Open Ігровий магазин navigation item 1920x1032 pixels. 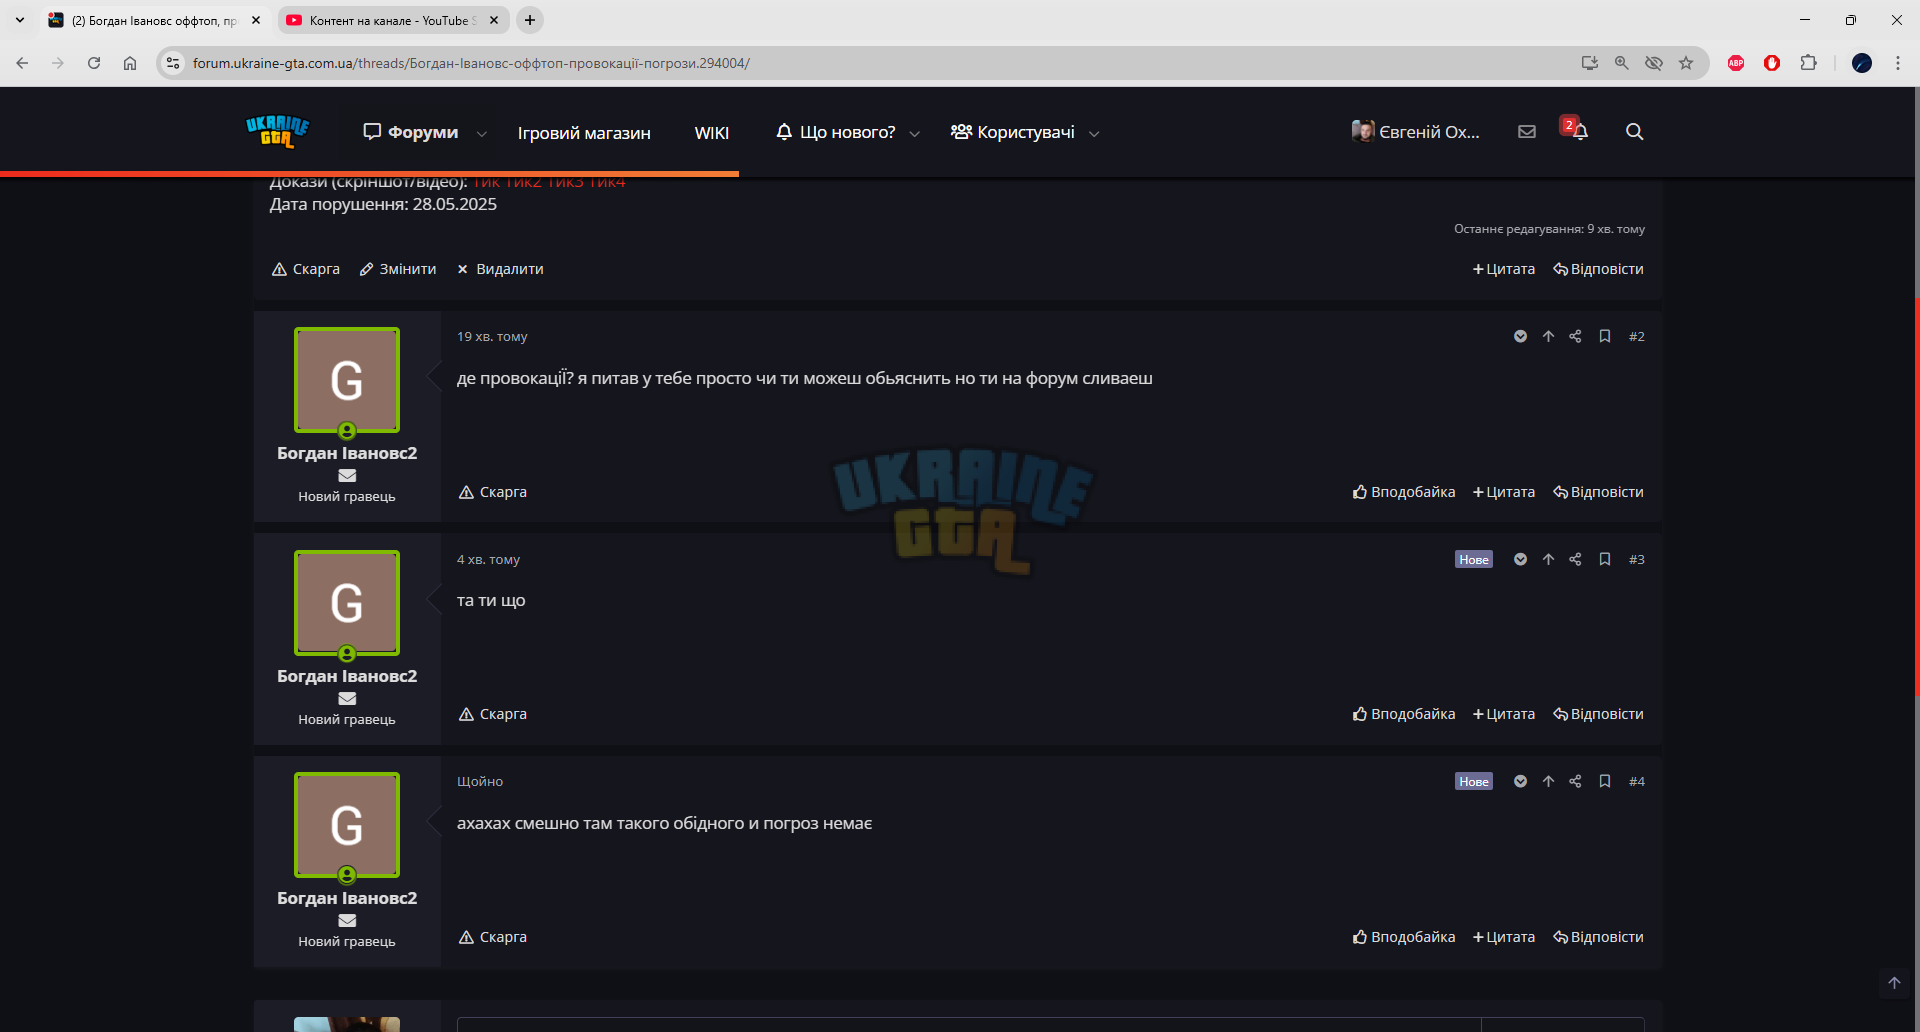click(584, 133)
